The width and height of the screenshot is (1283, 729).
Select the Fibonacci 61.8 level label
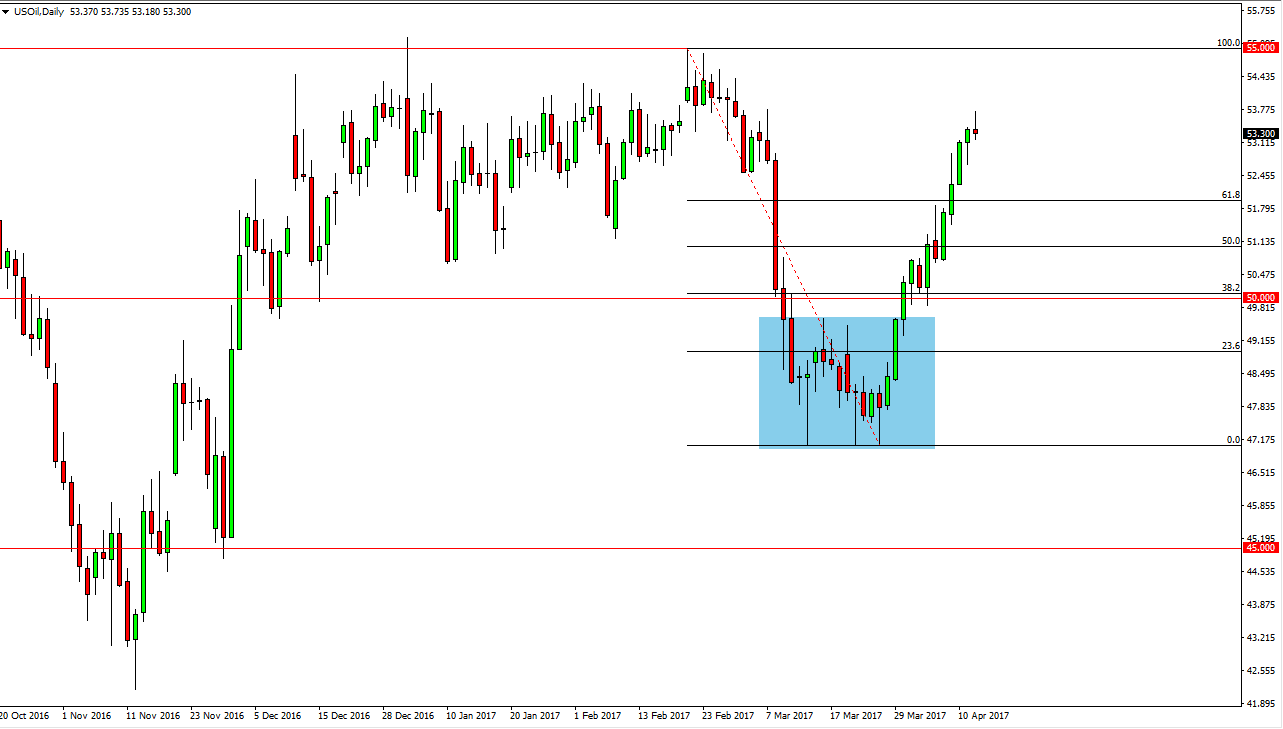(1230, 195)
